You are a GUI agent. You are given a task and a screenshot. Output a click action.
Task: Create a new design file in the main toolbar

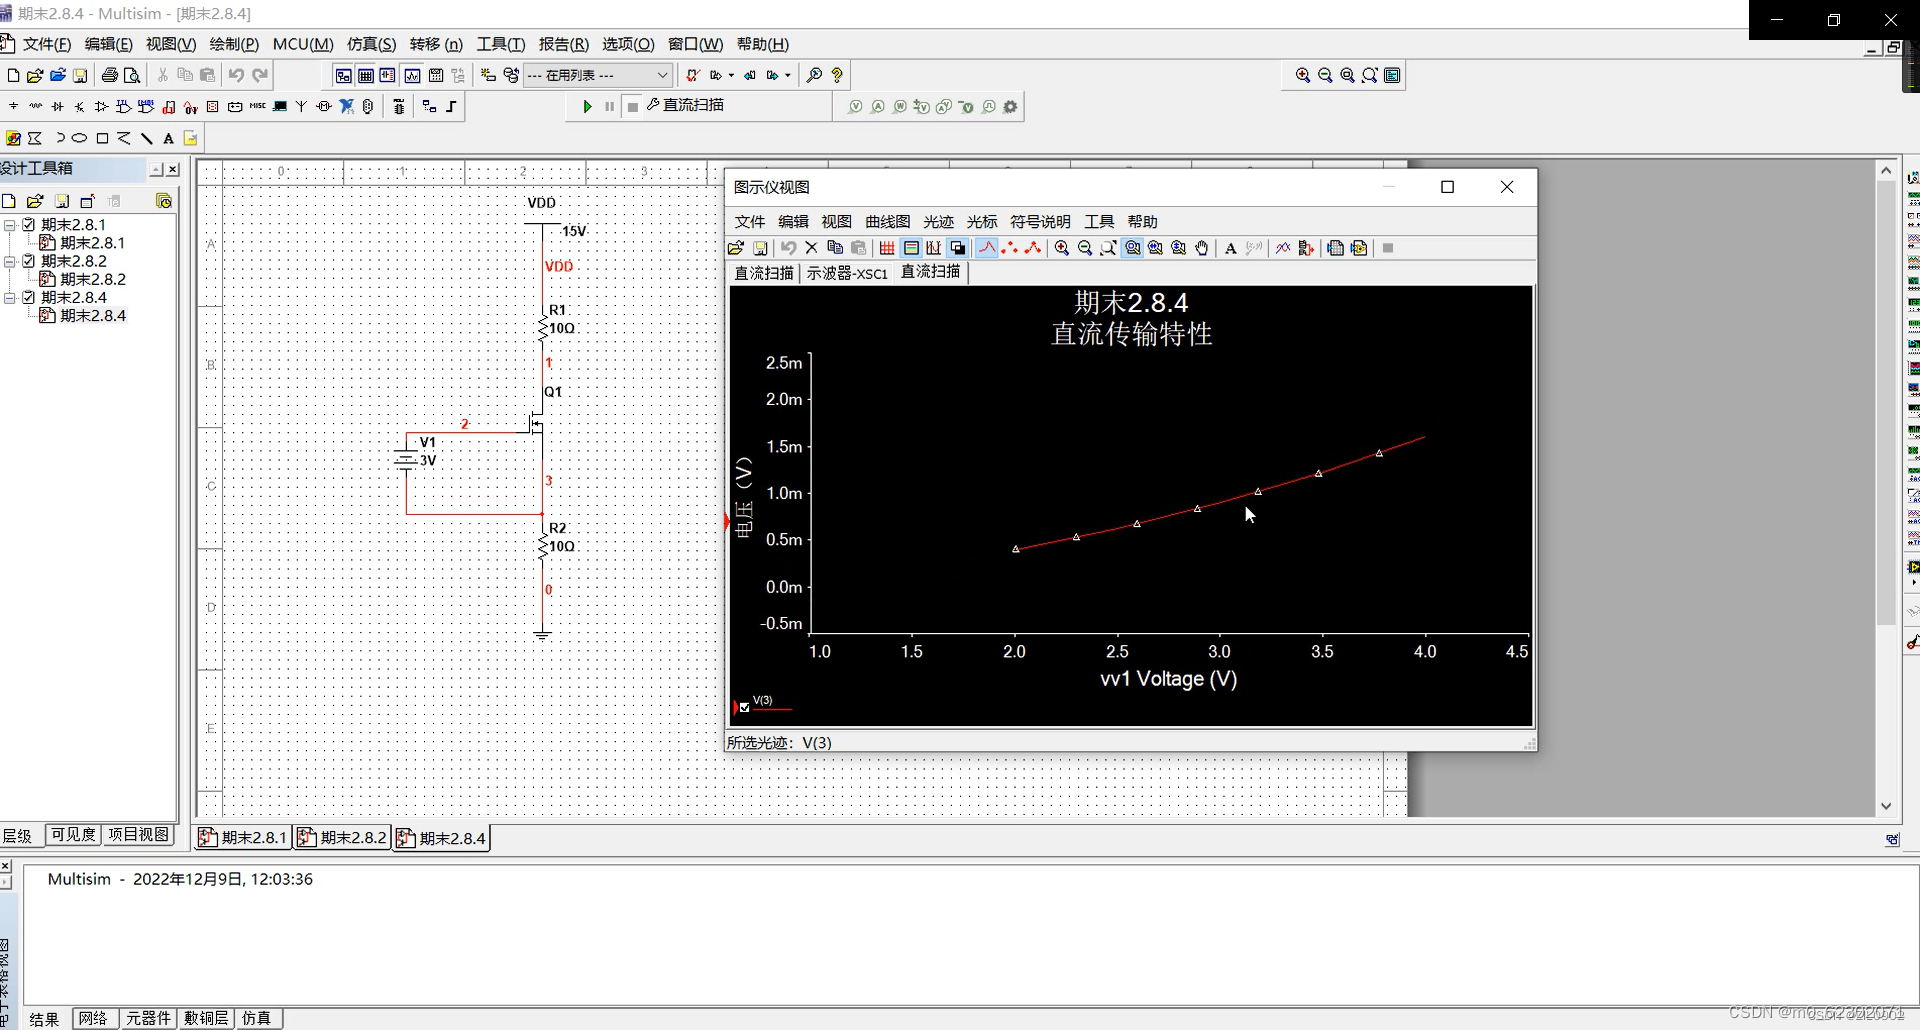tap(13, 75)
